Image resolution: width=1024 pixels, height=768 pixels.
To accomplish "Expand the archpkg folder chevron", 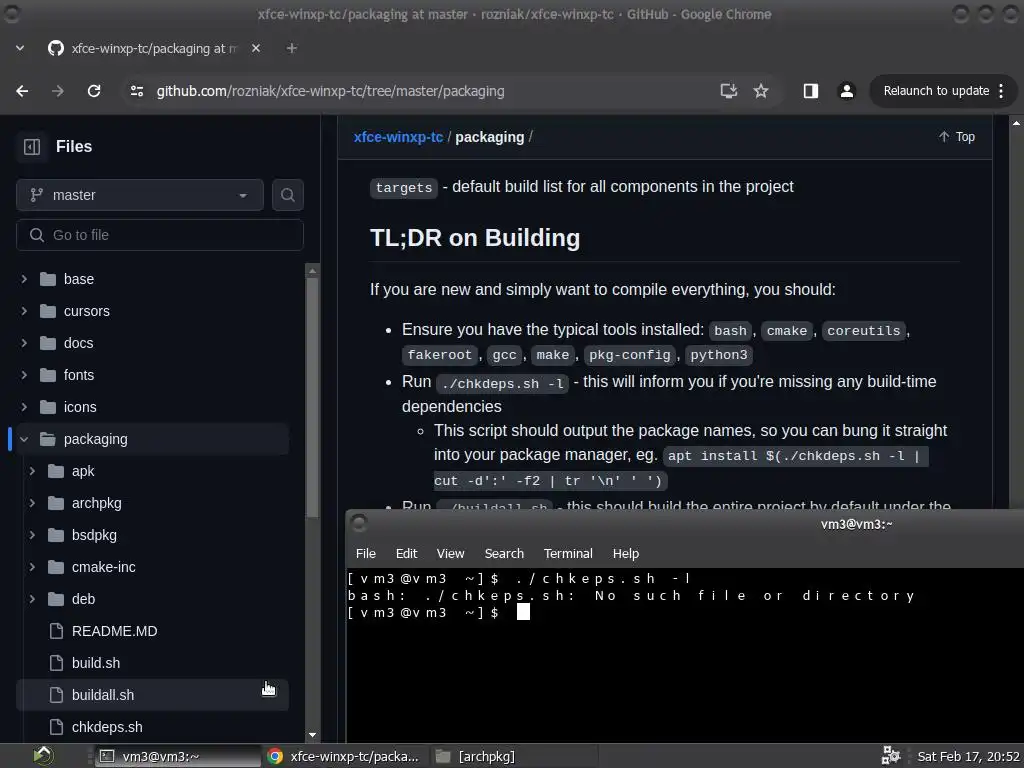I will pyautogui.click(x=32, y=503).
